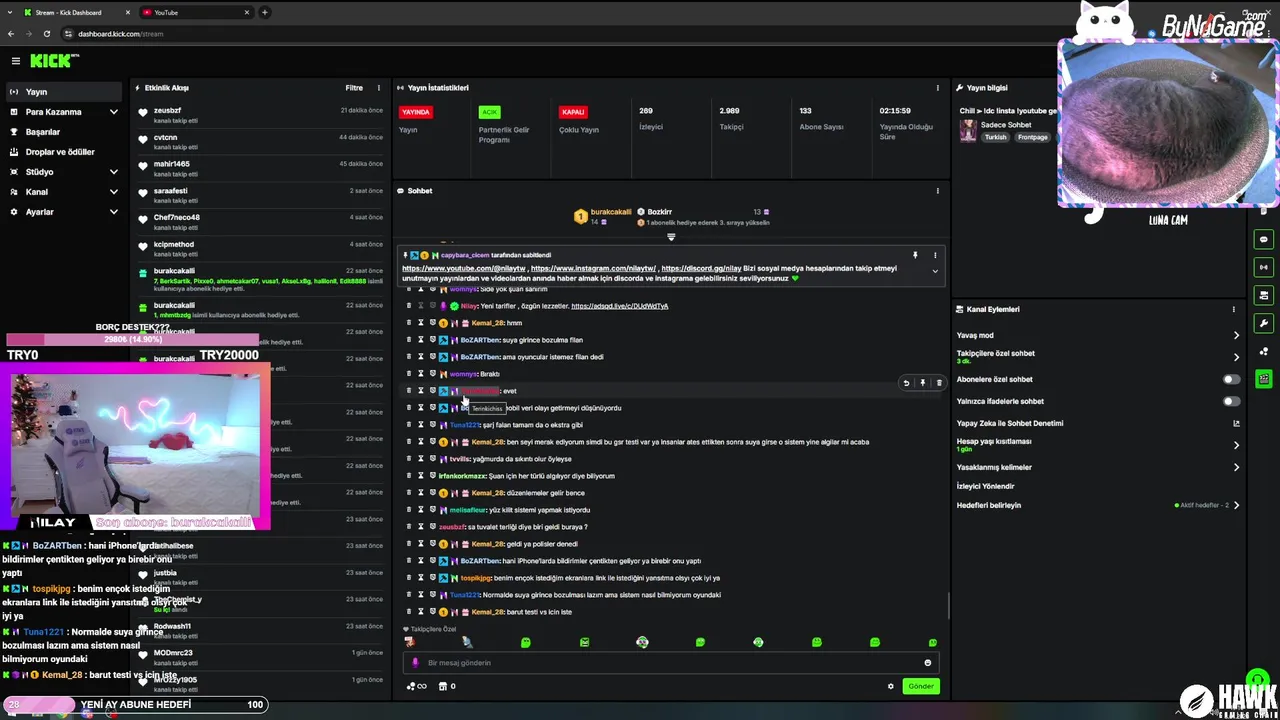This screenshot has height=720, width=1280.
Task: Open the adsod.live link in chat
Action: pyautogui.click(x=619, y=306)
